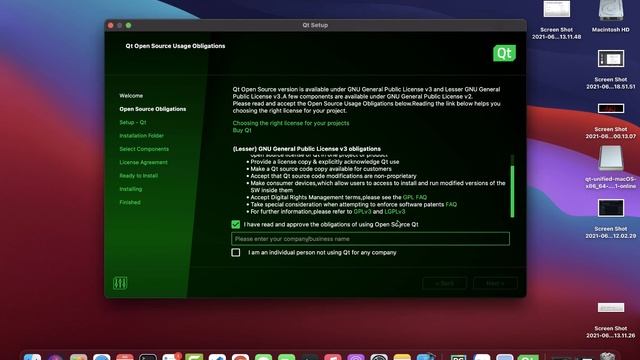The image size is (640, 360).
Task: Click the obligations list scrollbar thumb
Action: click(512, 191)
